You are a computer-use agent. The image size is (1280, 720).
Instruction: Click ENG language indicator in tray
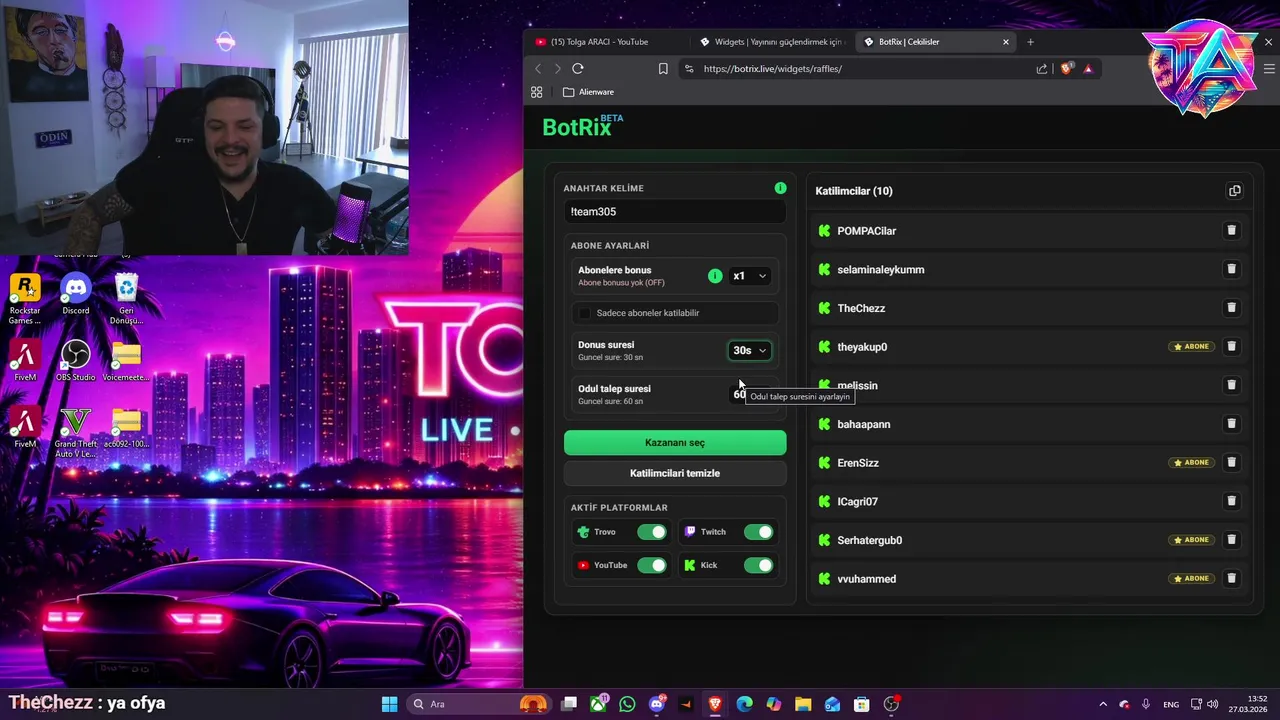point(1171,704)
